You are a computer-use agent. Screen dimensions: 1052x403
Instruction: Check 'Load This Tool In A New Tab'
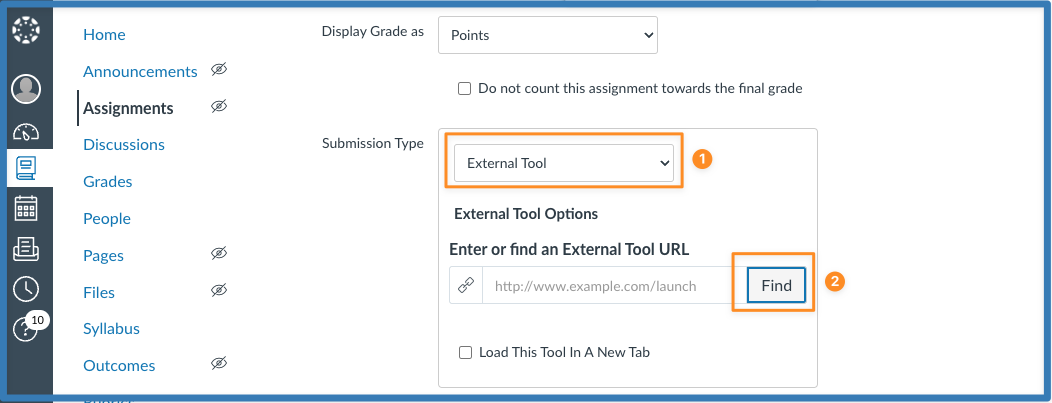[x=464, y=352]
